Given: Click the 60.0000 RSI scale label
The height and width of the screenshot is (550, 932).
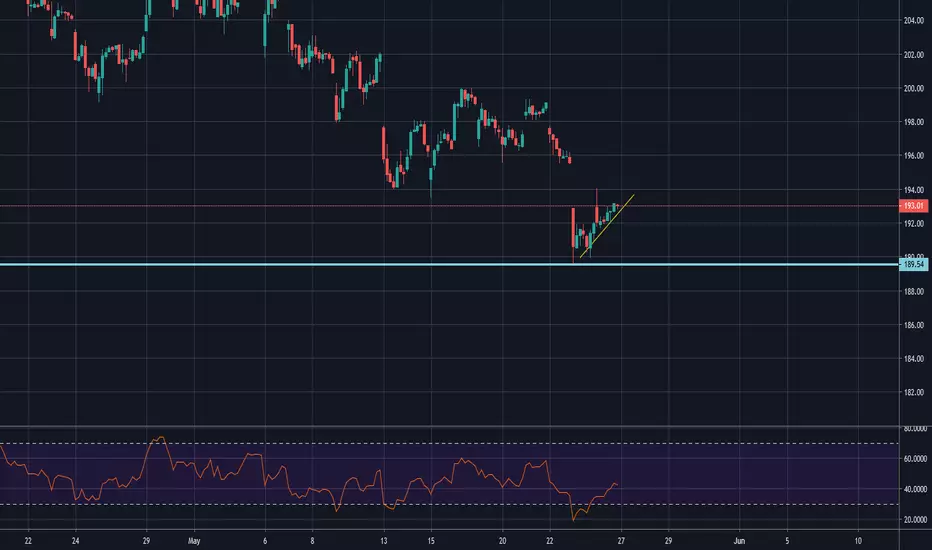Looking at the screenshot, I should point(915,459).
